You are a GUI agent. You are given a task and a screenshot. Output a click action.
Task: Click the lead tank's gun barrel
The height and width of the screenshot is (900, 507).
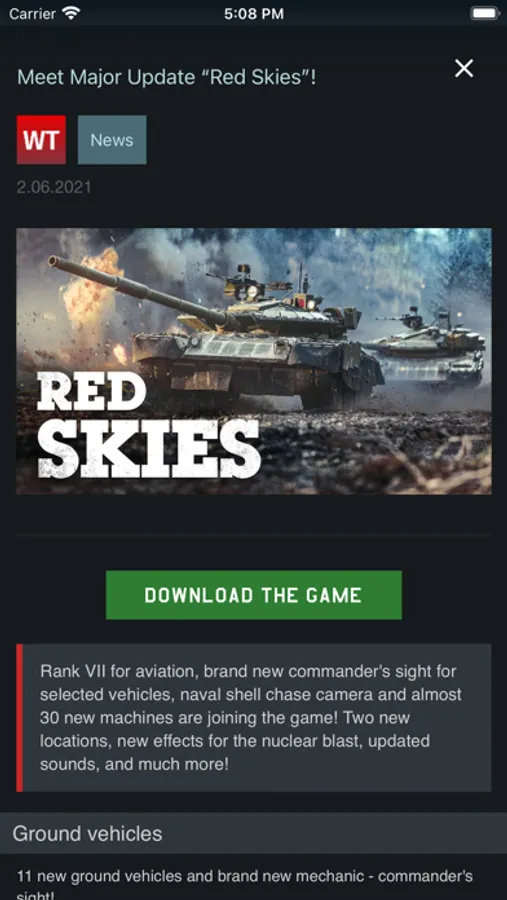tap(138, 289)
